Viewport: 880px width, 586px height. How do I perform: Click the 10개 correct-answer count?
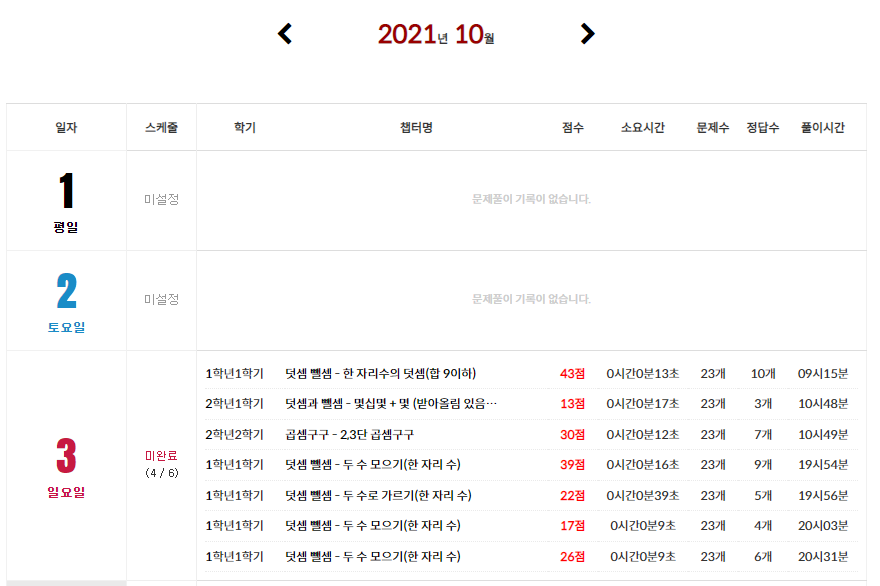click(x=763, y=374)
